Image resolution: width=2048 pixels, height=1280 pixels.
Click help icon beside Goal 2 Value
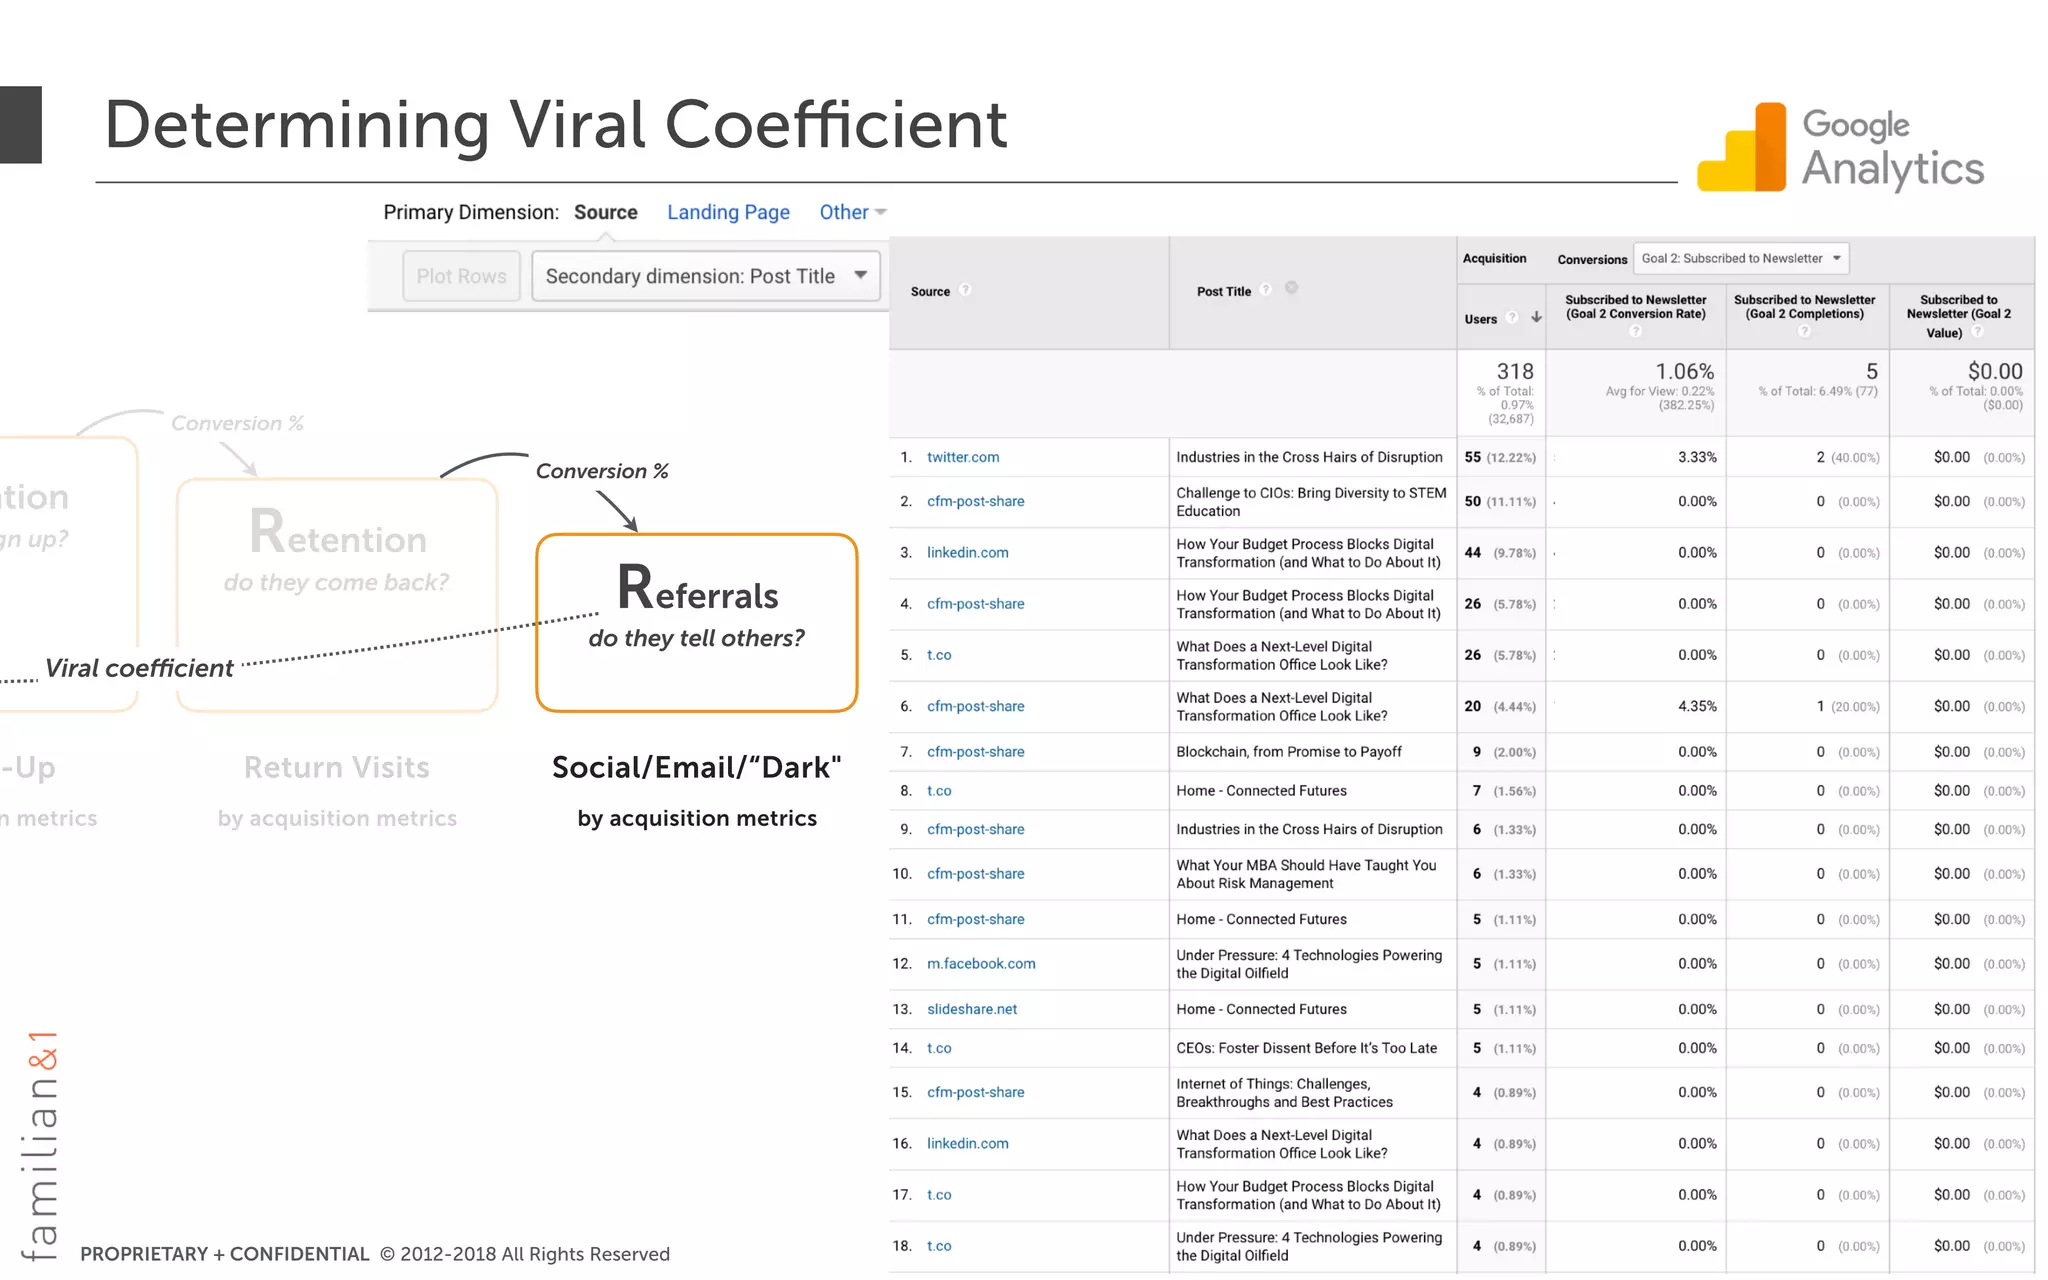tap(1977, 332)
